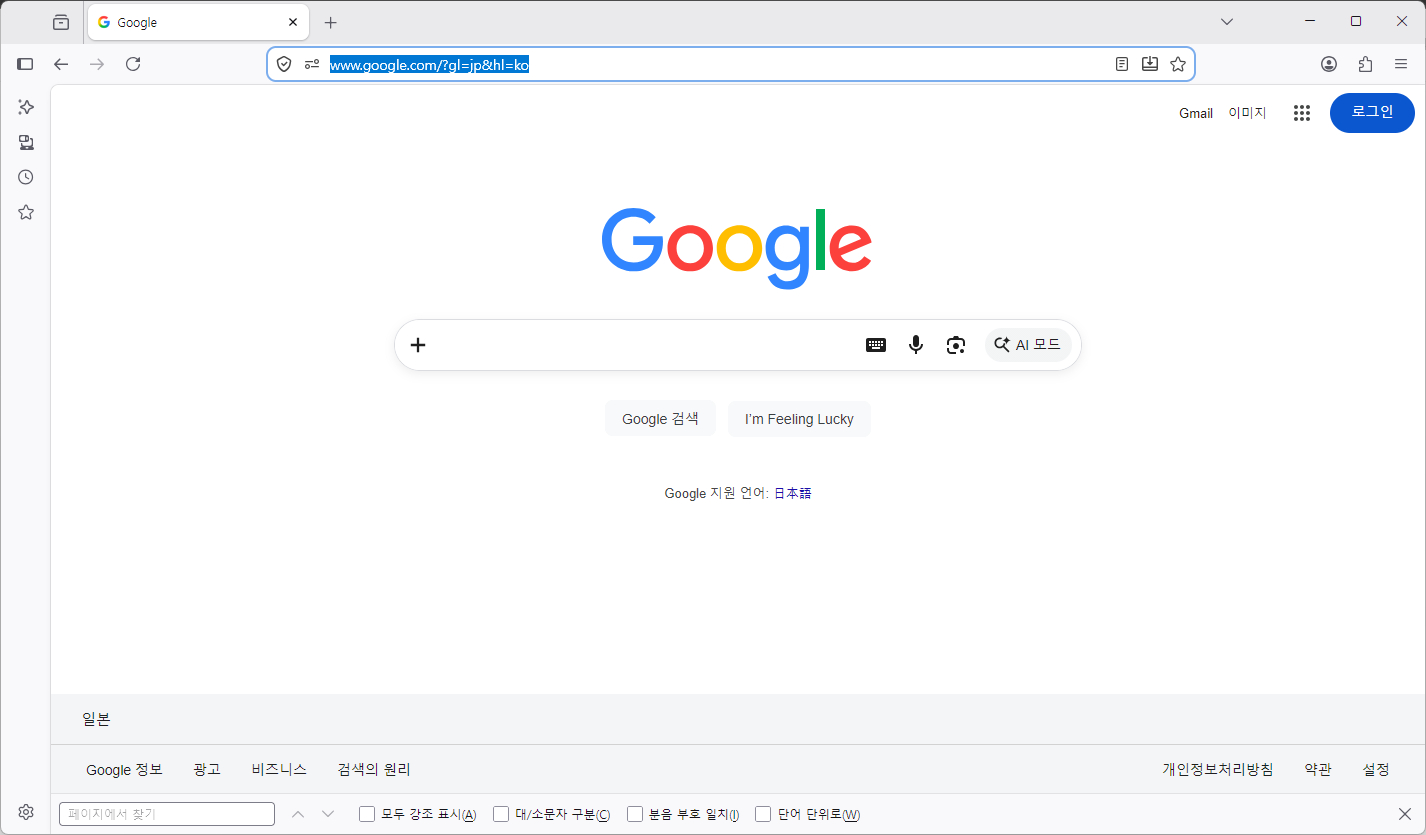Open history sidebar clock icon
This screenshot has width=1426, height=835.
26,177
